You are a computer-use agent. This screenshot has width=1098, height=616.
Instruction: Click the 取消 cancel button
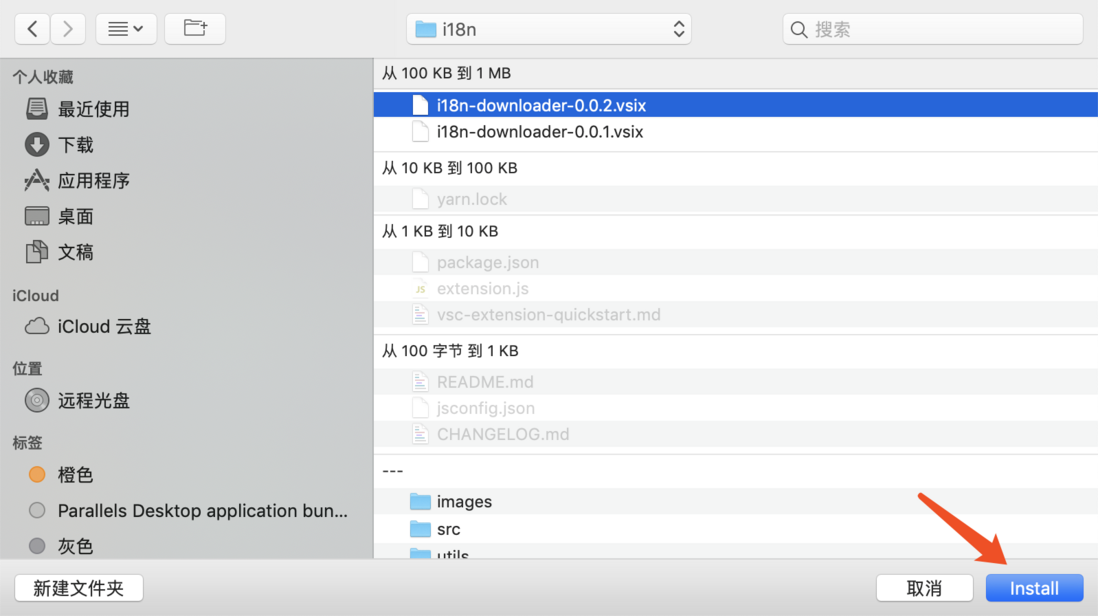pyautogui.click(x=924, y=588)
